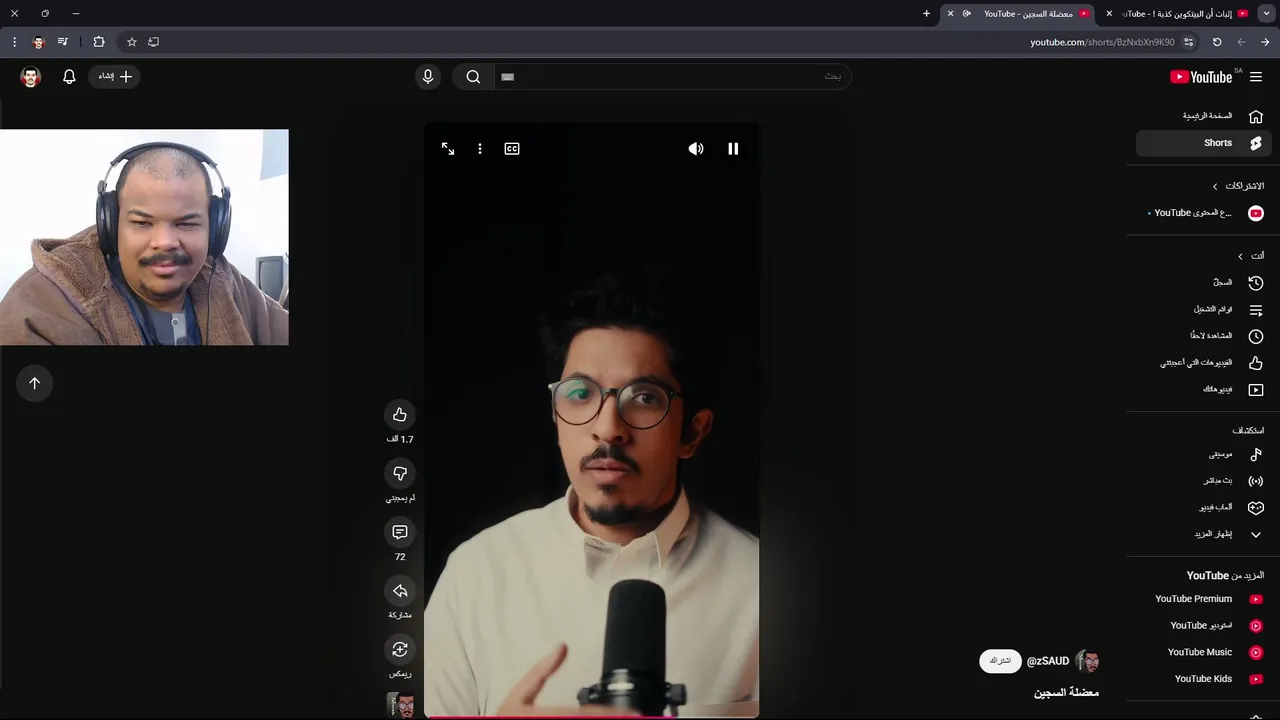Expand the You (أنت) section
1280x720 pixels.
1250,256
